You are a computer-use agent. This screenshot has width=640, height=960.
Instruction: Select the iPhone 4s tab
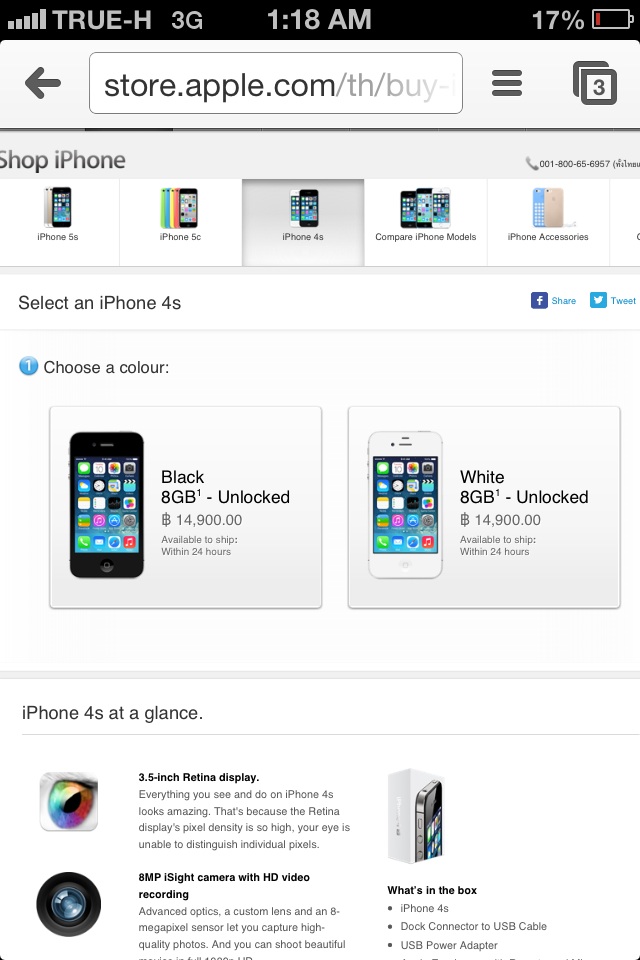point(303,222)
